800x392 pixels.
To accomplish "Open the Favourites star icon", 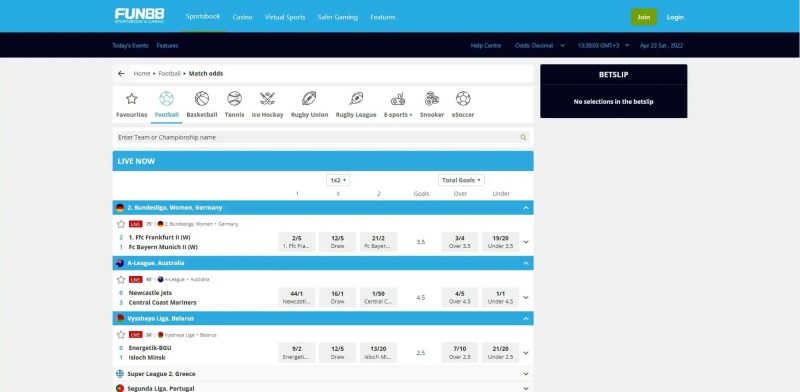I will [x=132, y=99].
